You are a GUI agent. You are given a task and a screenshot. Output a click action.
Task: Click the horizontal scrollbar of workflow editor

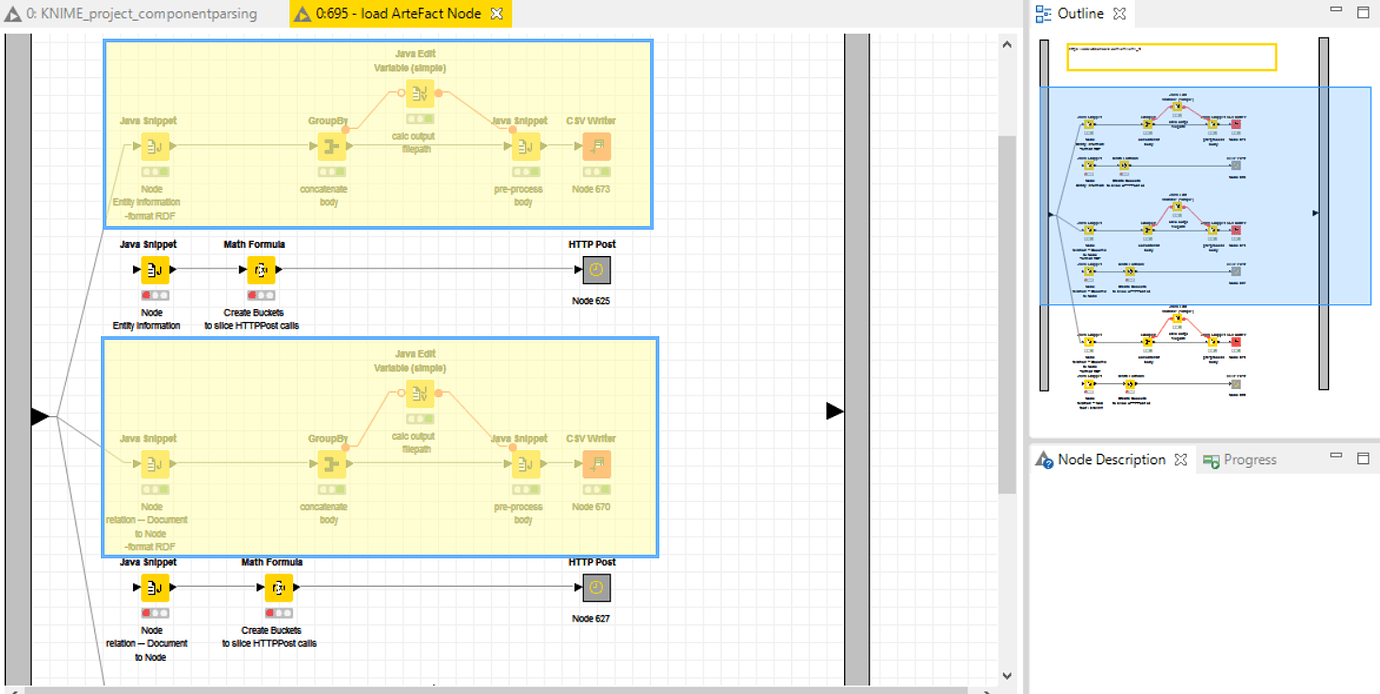[495, 689]
